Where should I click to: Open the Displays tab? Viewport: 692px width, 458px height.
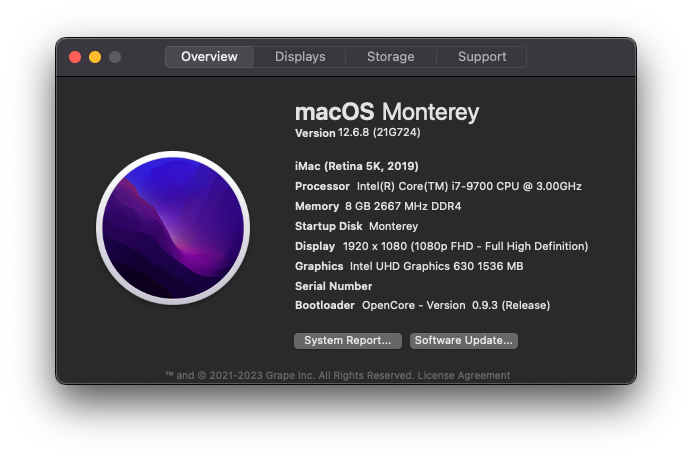300,57
